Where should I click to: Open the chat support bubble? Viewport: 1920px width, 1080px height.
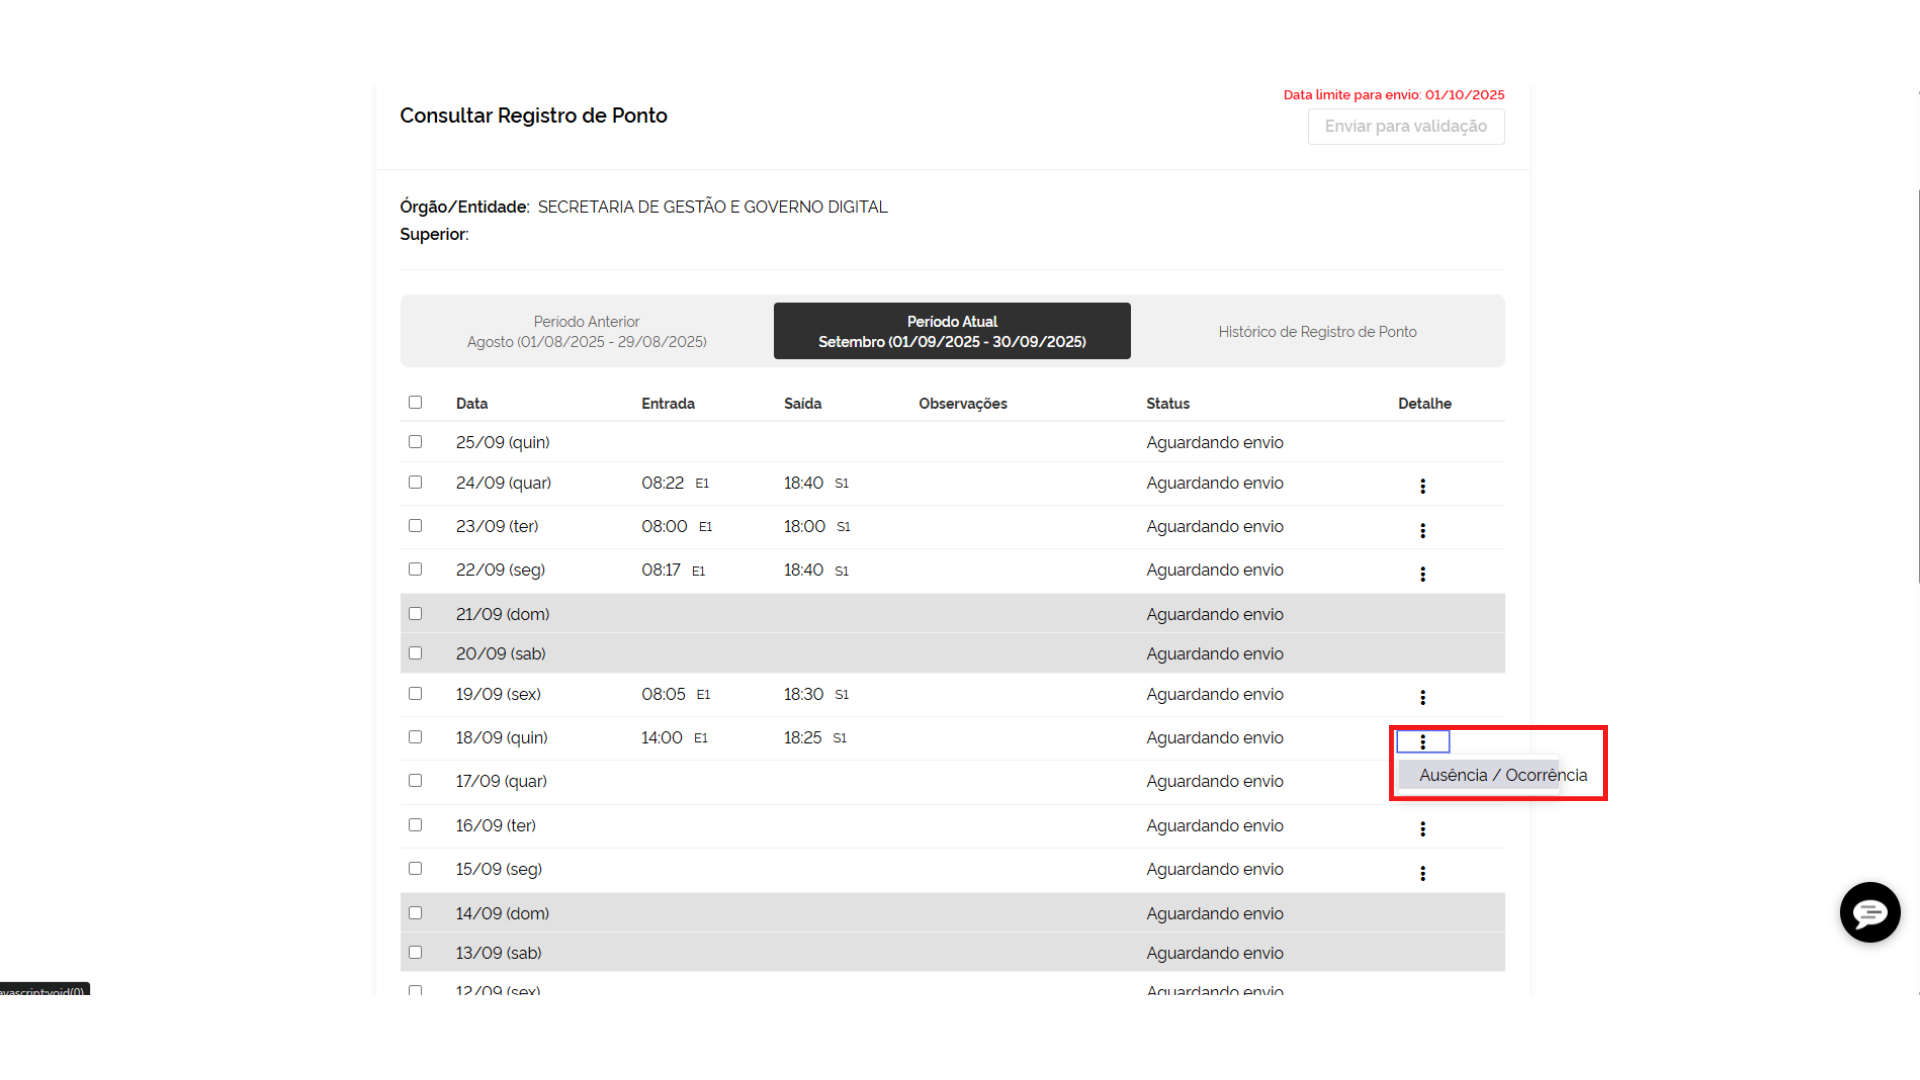click(x=1869, y=912)
